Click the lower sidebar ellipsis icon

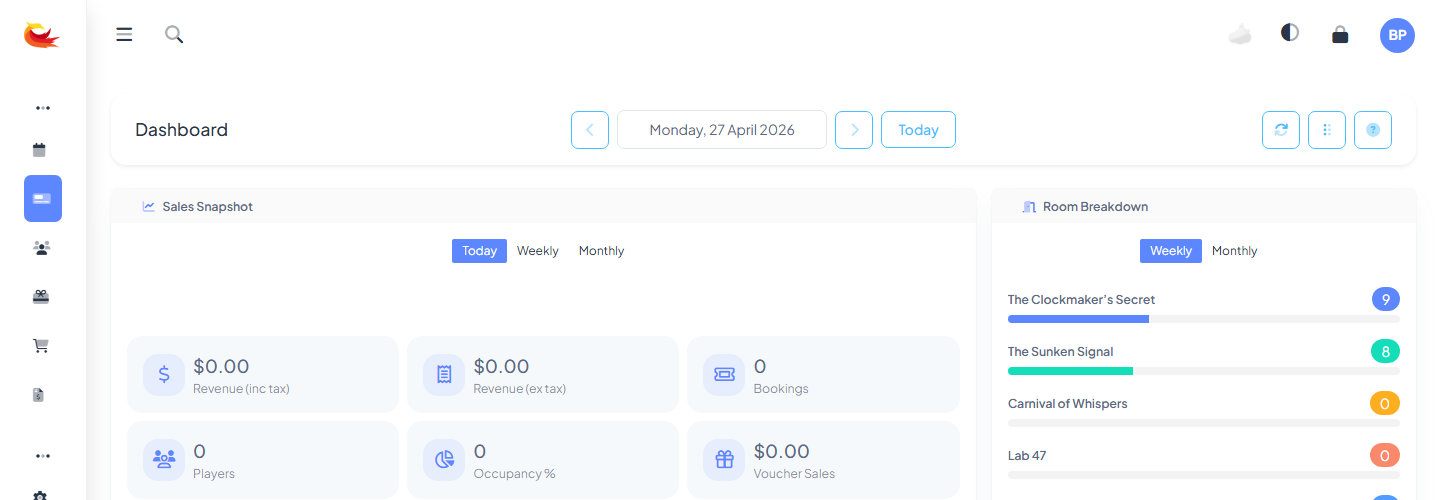pos(42,456)
